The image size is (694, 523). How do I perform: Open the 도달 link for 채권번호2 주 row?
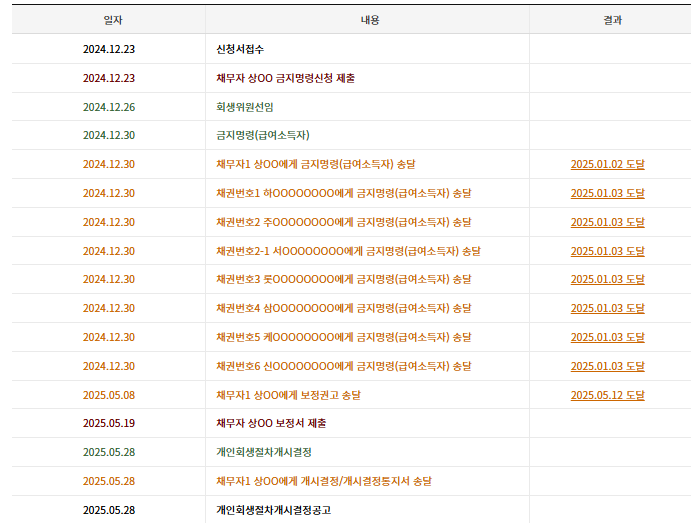(x=607, y=222)
